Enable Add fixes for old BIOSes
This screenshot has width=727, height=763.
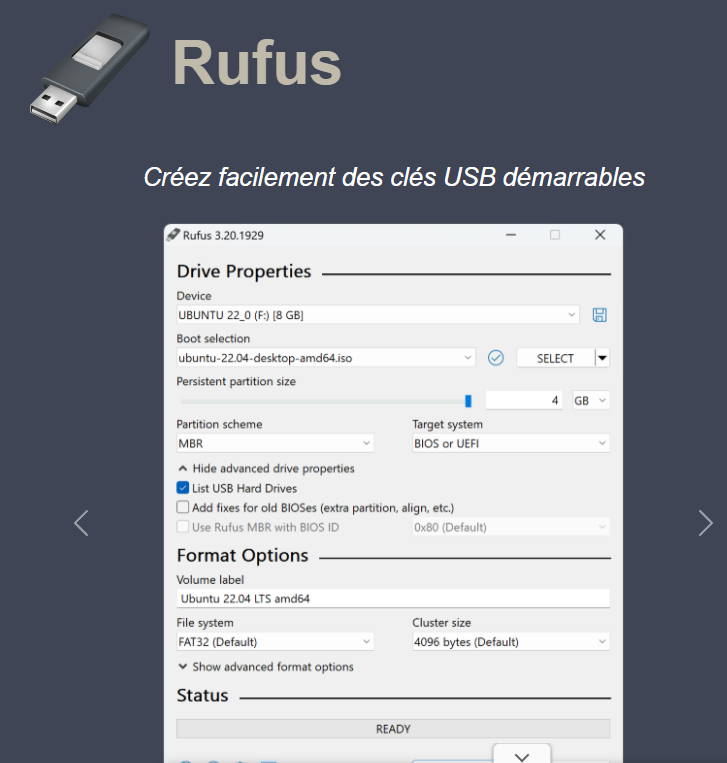183,508
